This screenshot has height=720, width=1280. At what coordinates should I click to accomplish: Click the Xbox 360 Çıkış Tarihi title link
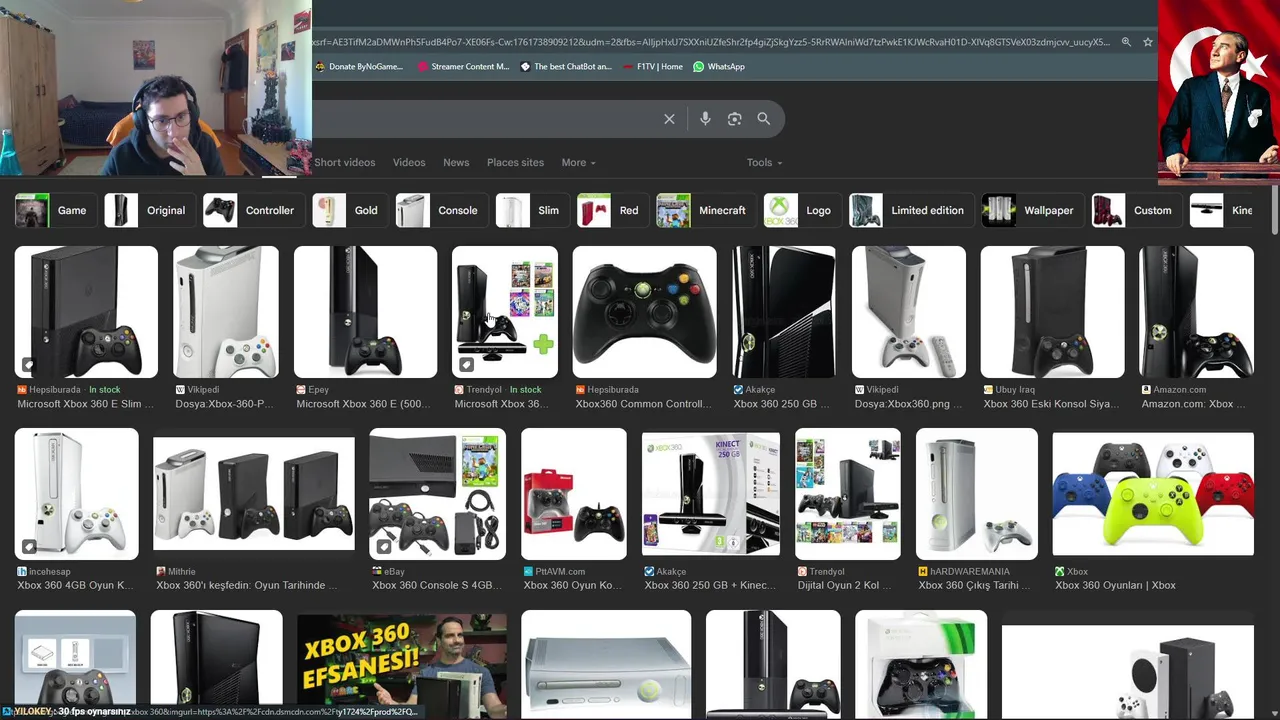pos(975,585)
